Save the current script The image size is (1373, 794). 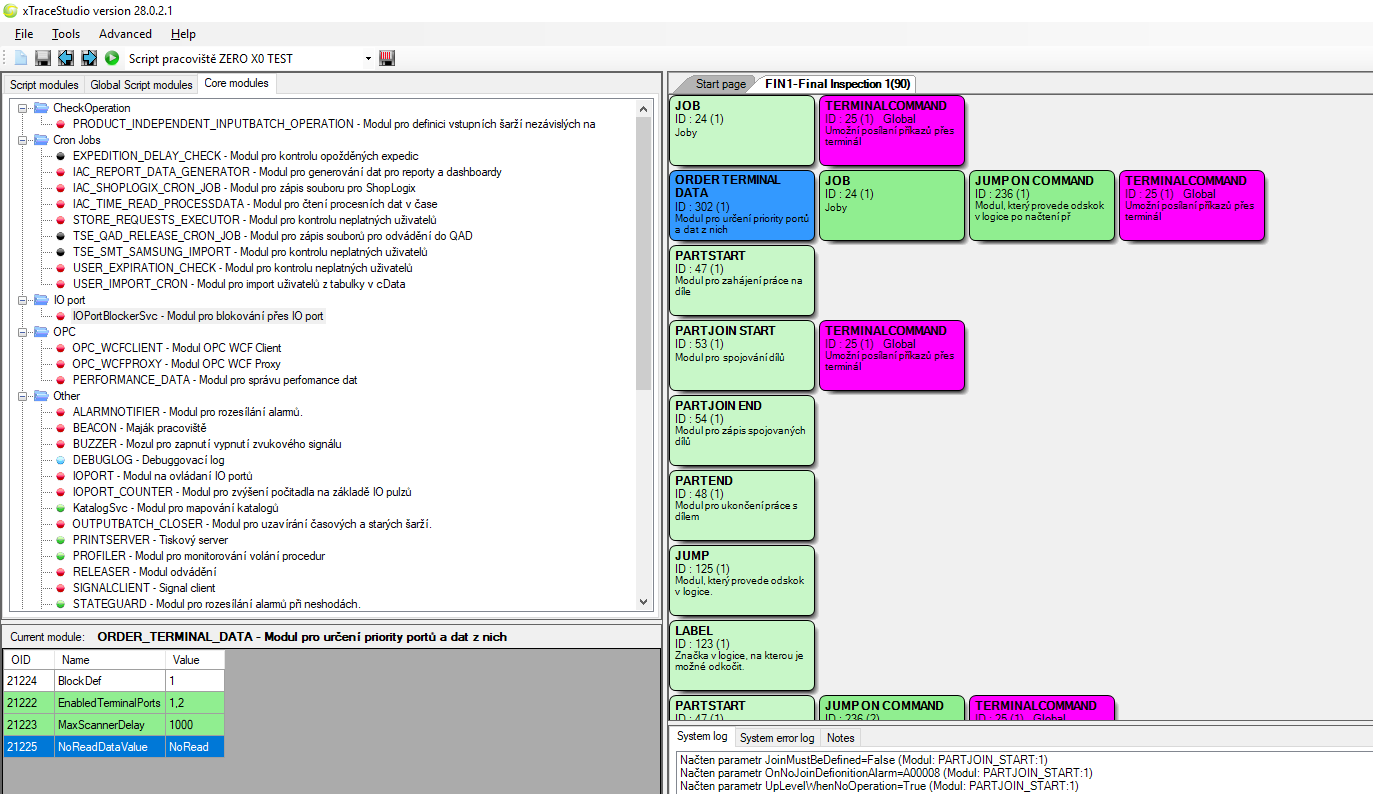(42, 57)
